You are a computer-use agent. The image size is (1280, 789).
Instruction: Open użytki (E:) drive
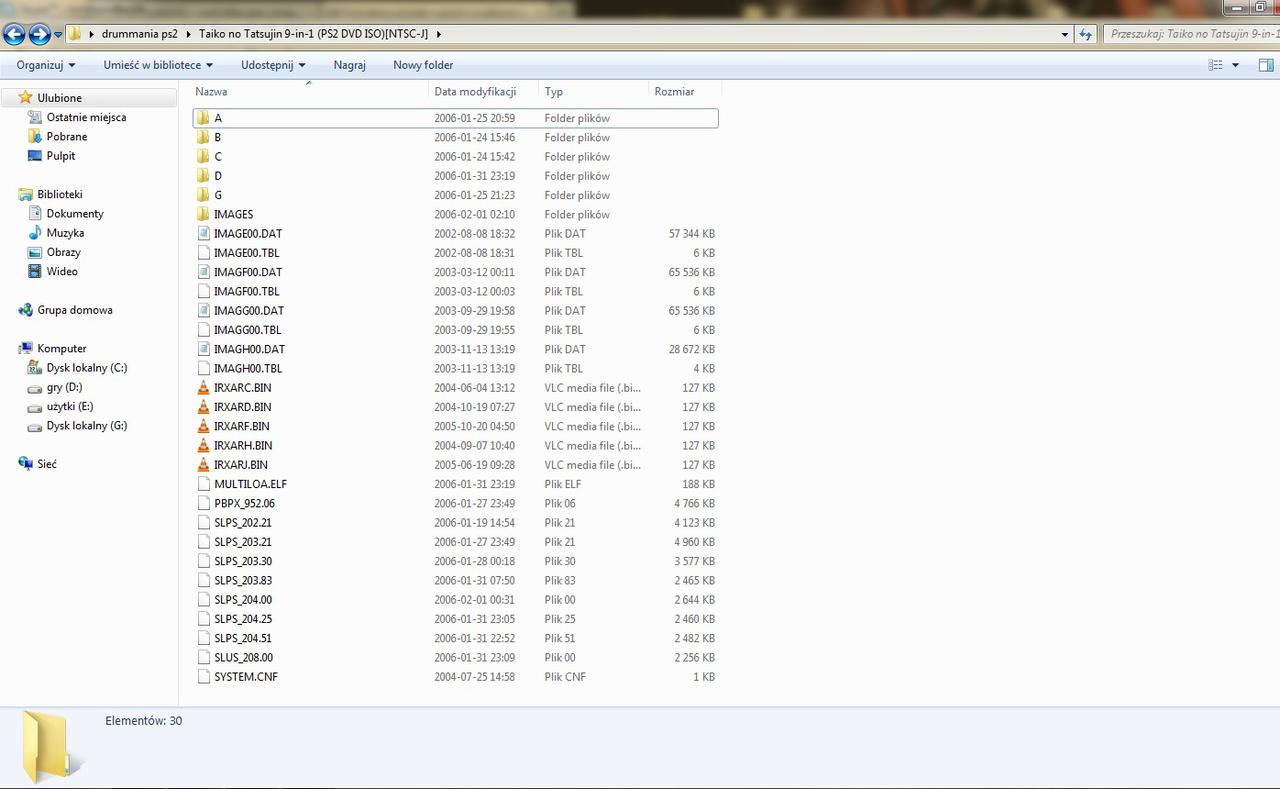click(x=69, y=406)
